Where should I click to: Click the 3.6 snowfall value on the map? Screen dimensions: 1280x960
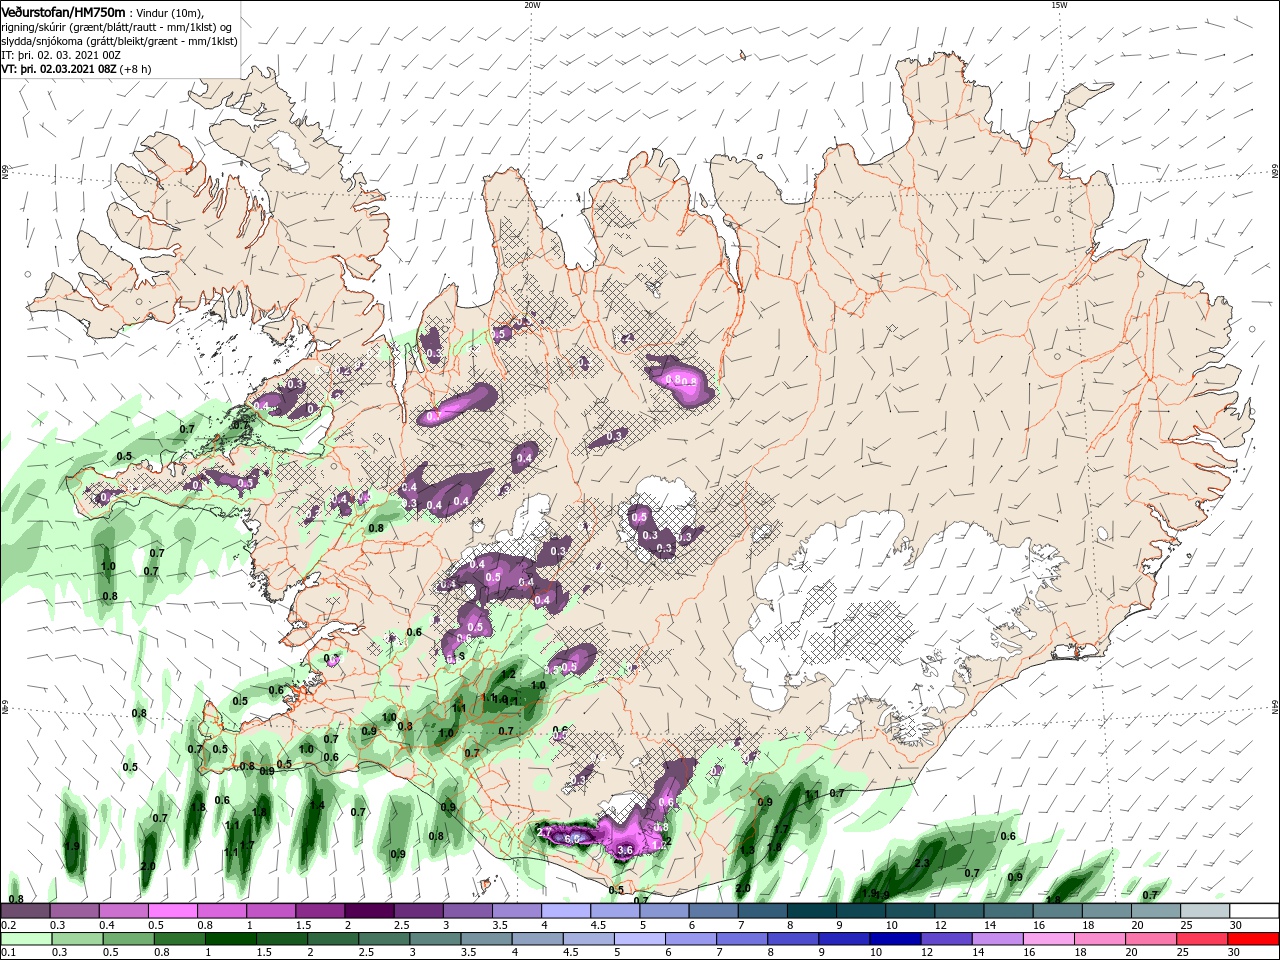(626, 851)
